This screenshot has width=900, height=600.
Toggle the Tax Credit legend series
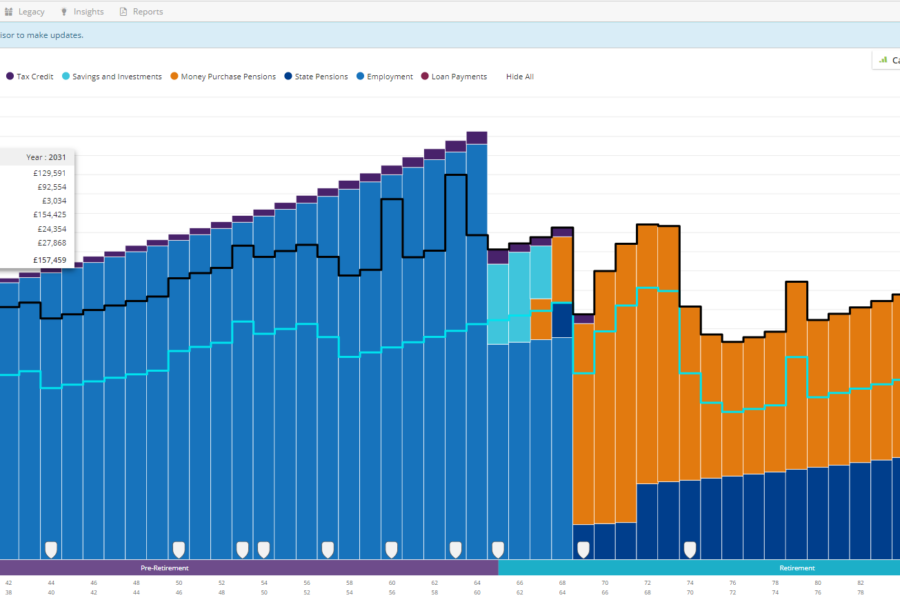click(34, 77)
